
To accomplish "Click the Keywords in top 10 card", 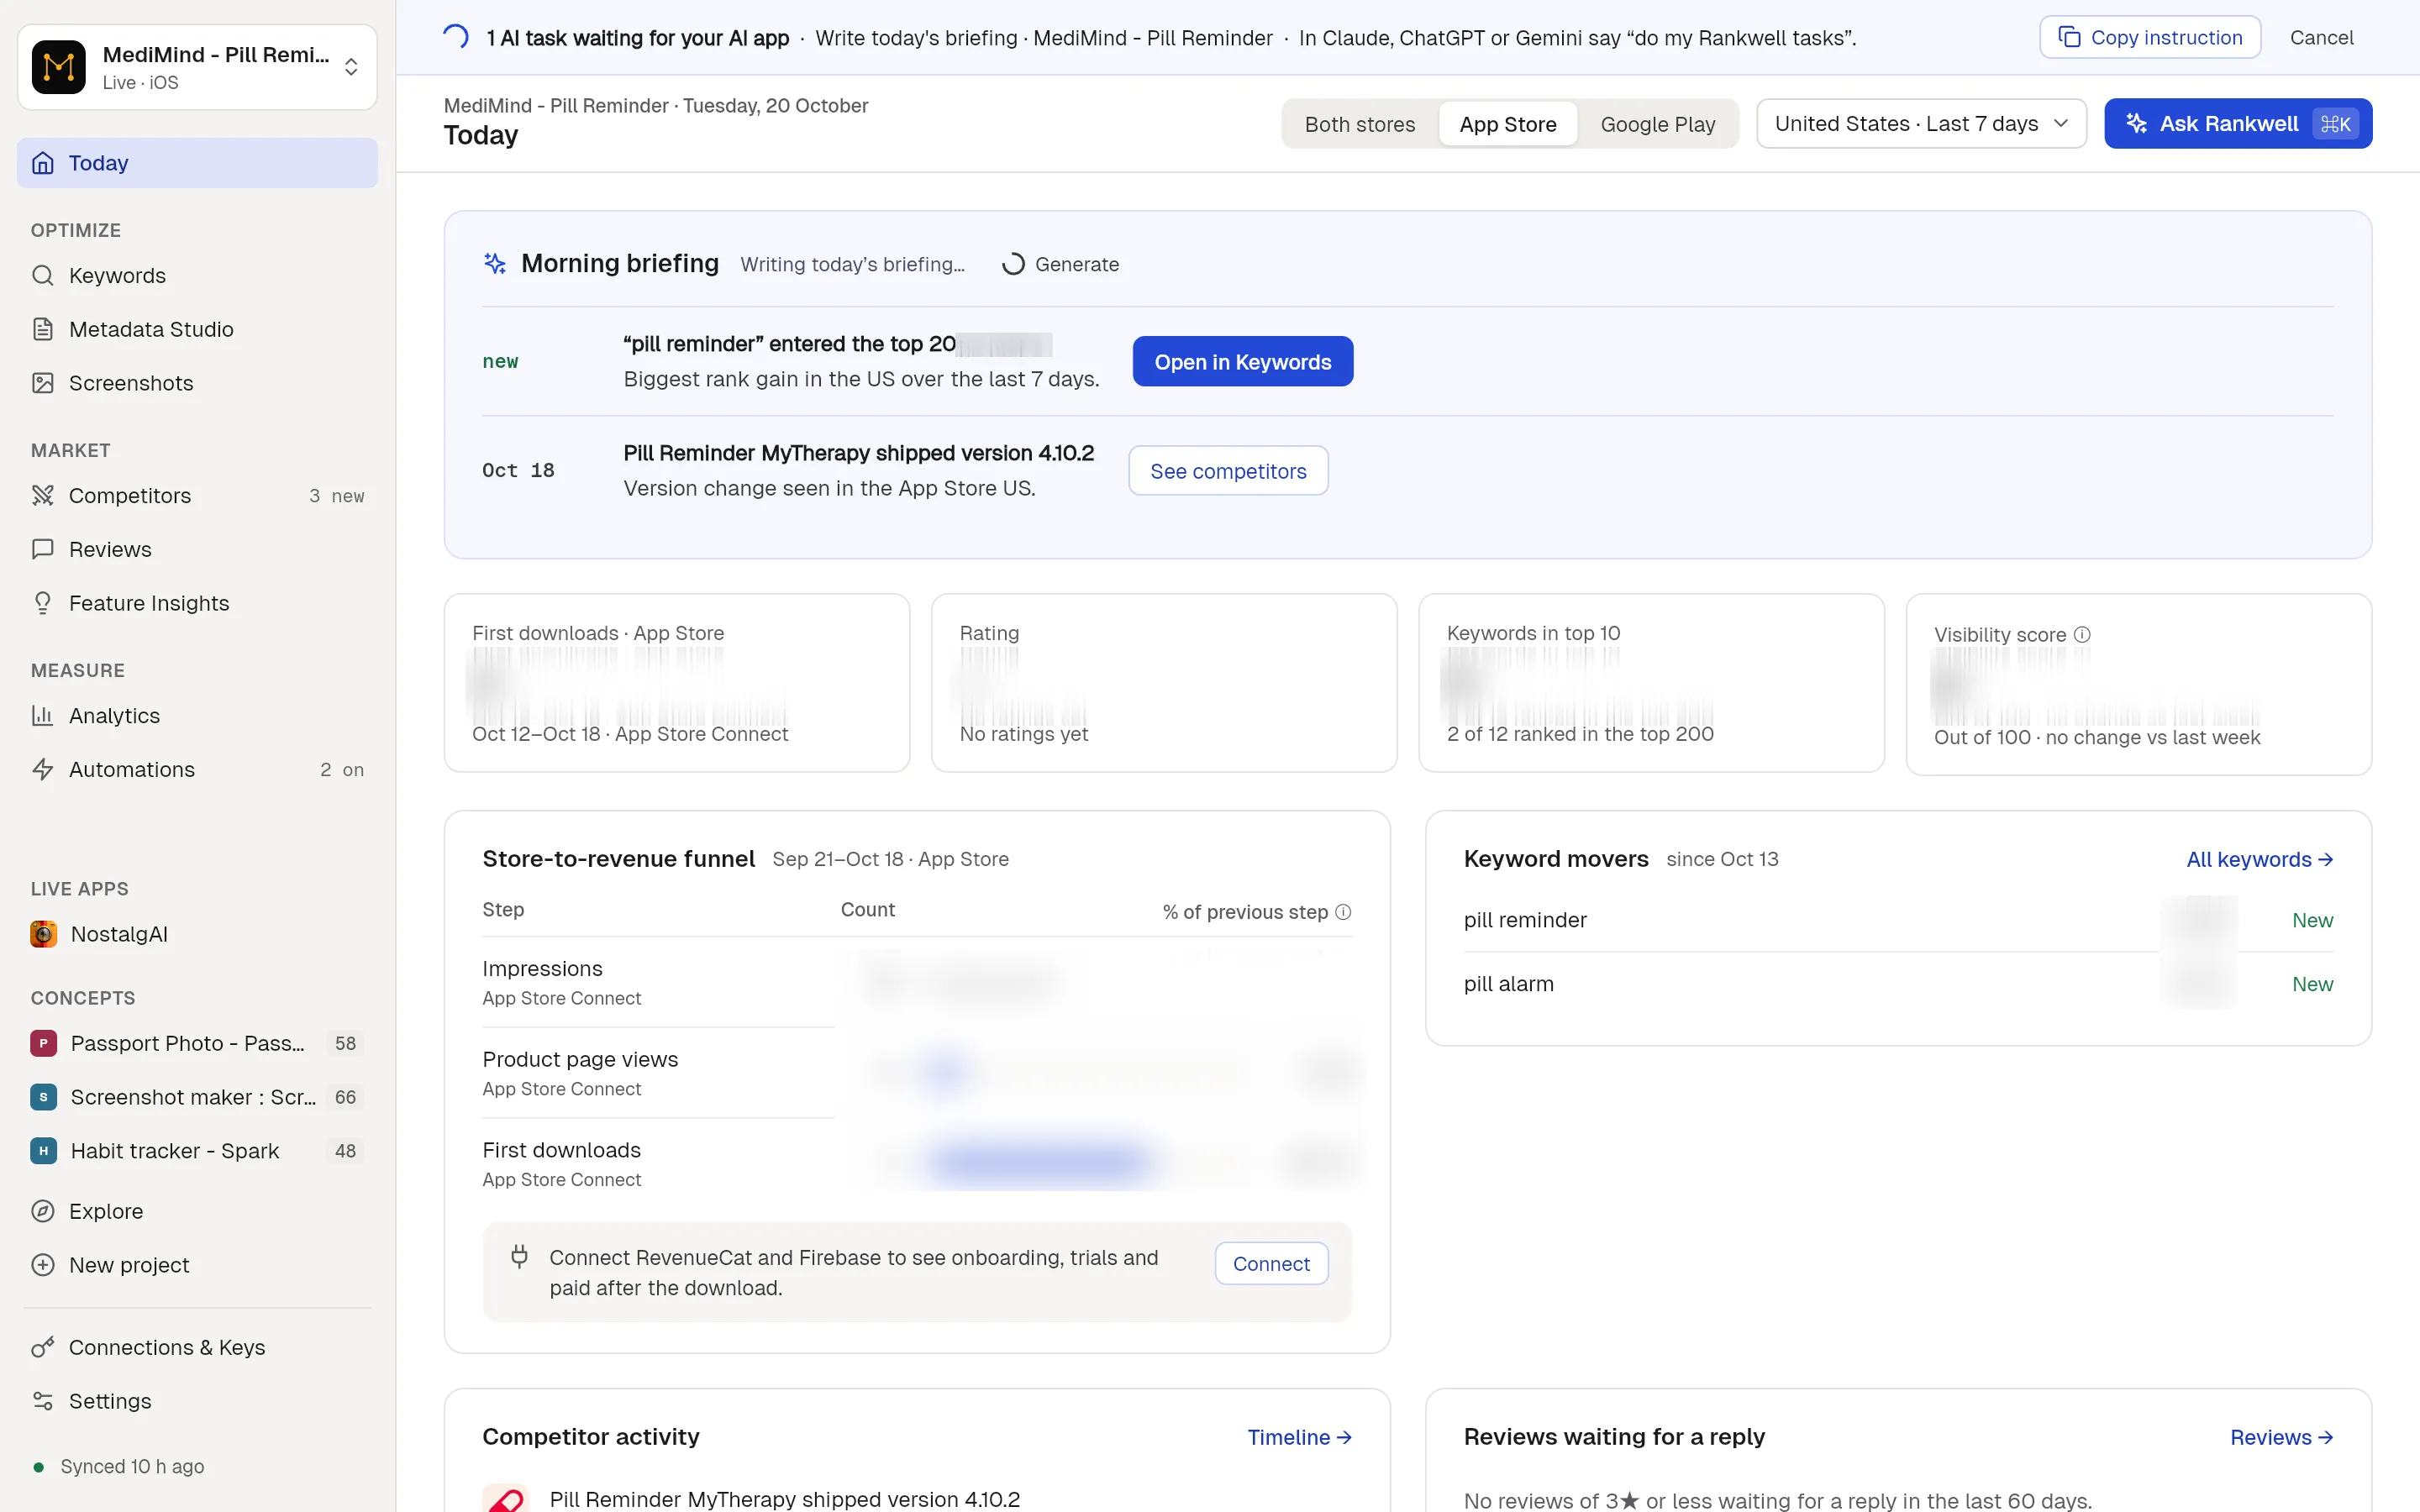I will pos(1651,683).
